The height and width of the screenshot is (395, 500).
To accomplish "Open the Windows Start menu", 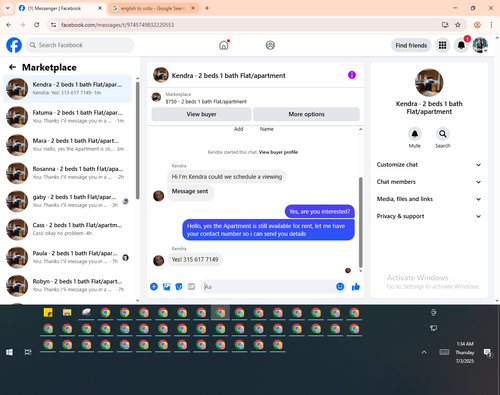I will (x=9, y=352).
